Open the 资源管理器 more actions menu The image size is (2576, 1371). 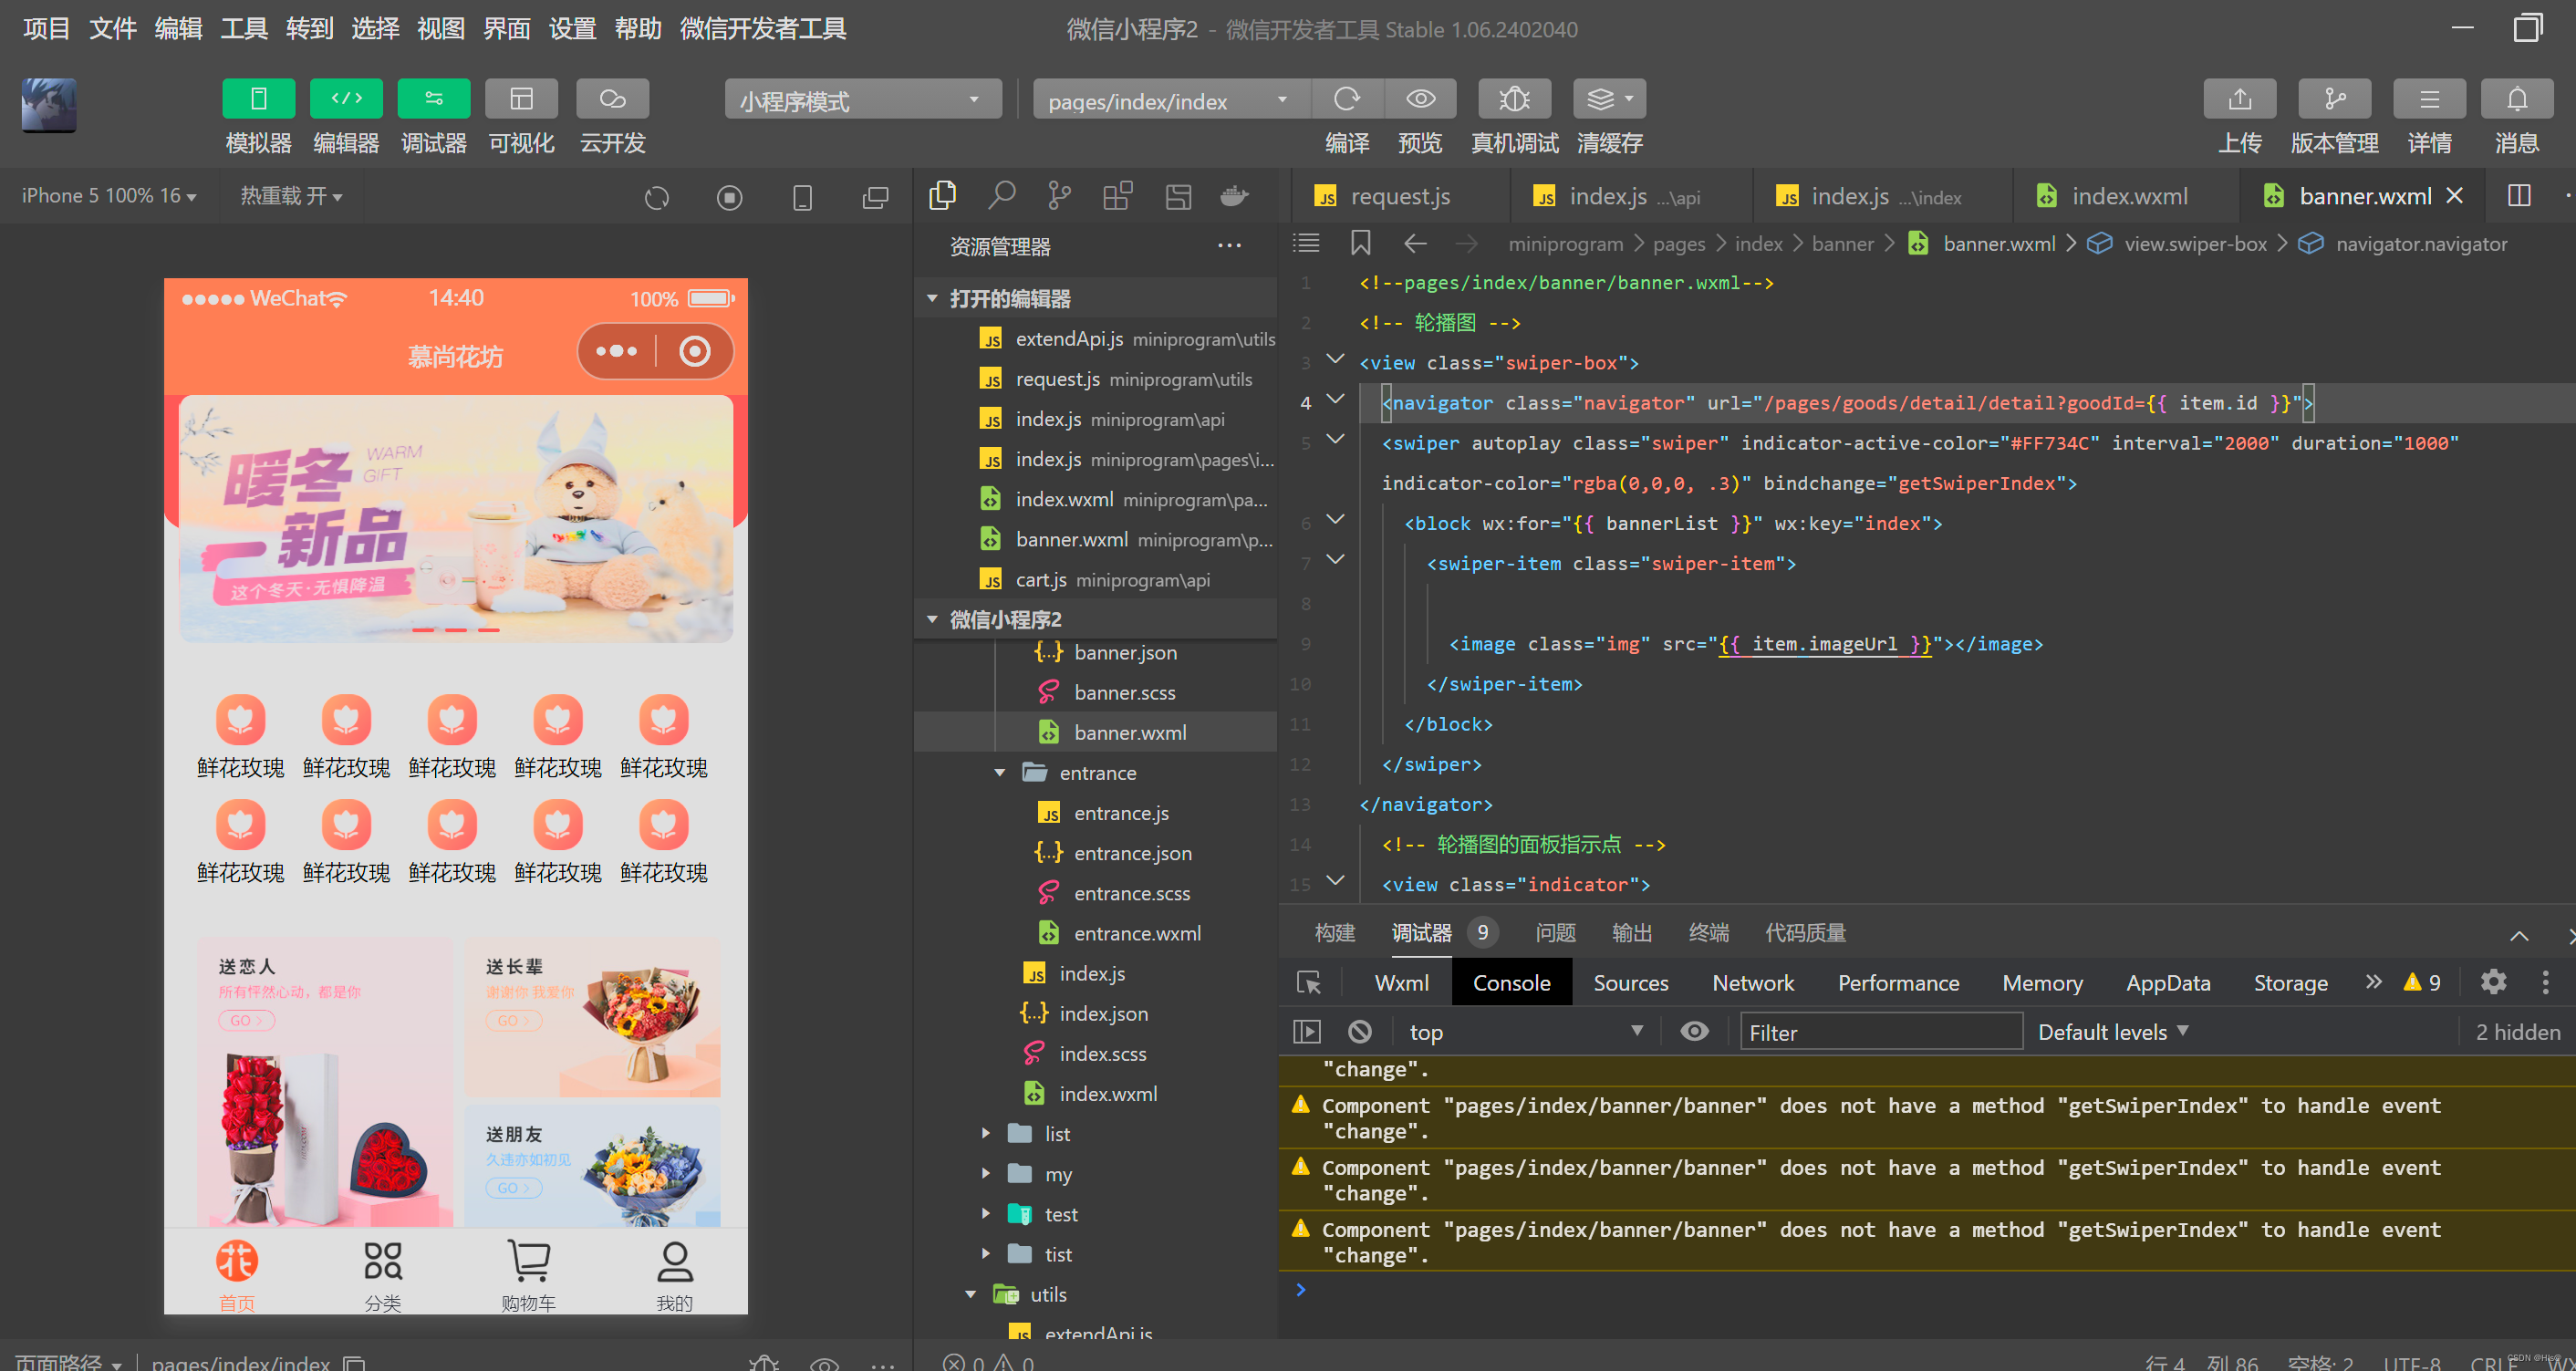click(x=1229, y=246)
